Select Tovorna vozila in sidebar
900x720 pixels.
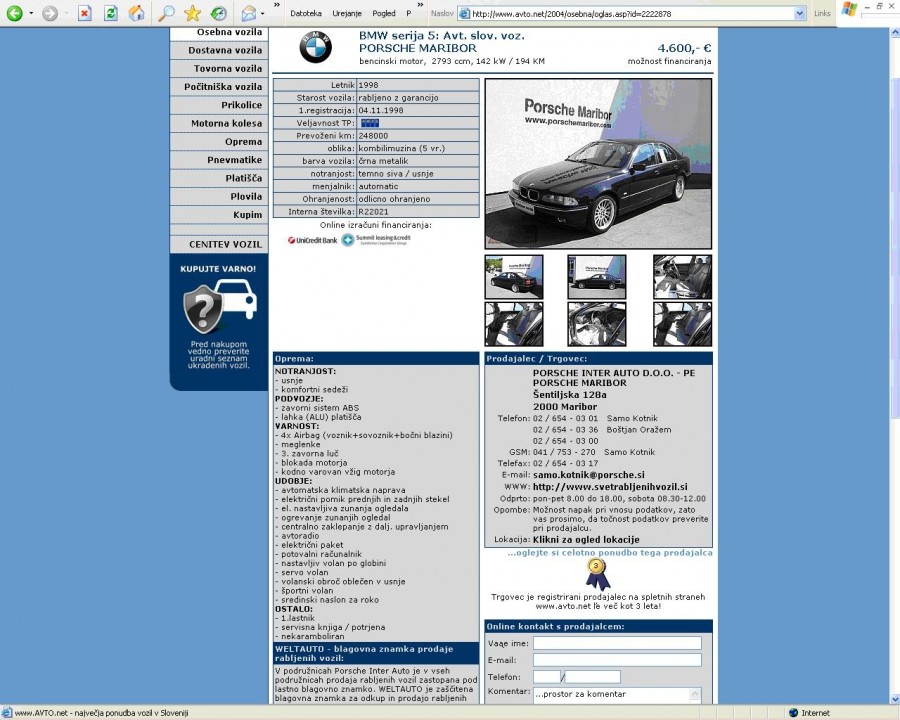pos(219,68)
